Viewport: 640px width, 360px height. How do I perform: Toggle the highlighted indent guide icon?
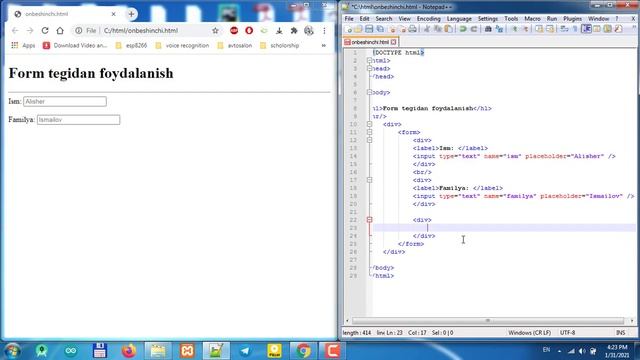[586, 29]
